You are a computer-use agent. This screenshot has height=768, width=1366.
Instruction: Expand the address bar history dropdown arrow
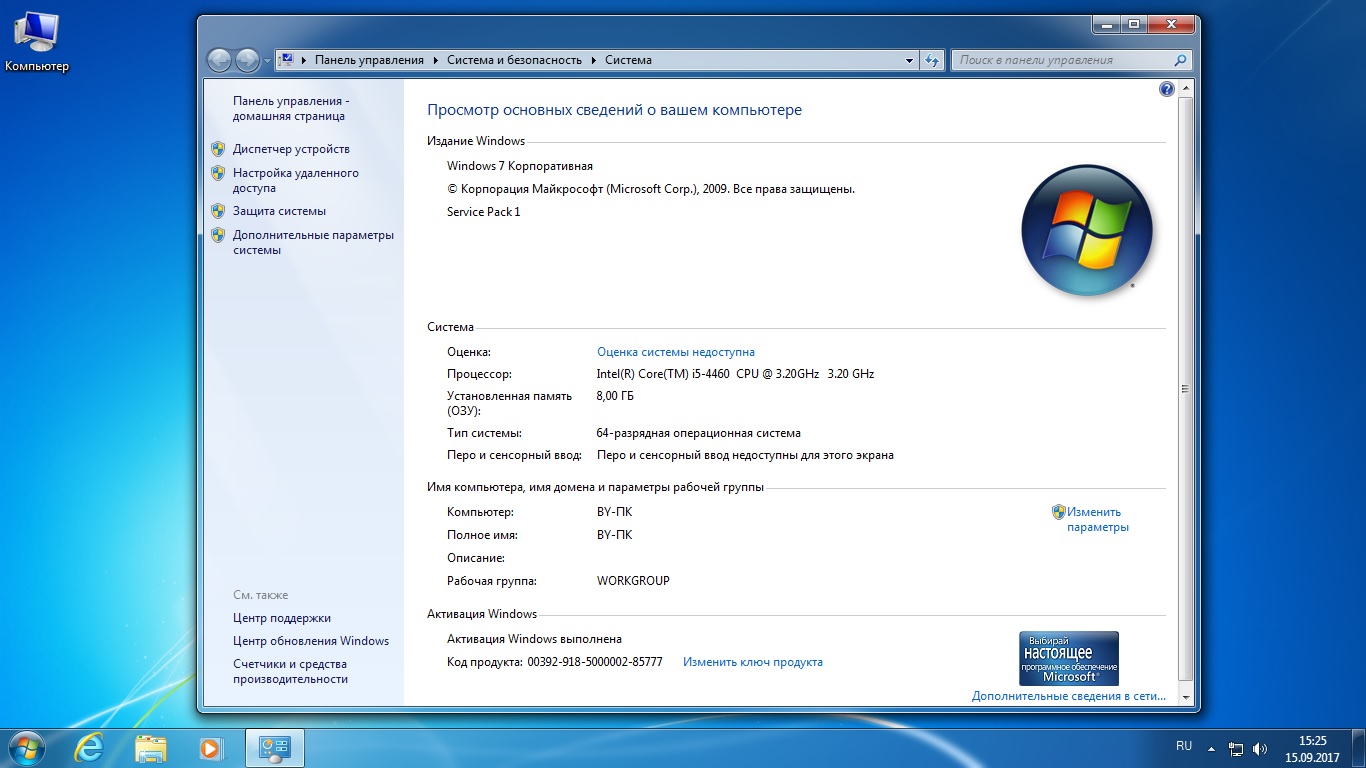point(908,60)
